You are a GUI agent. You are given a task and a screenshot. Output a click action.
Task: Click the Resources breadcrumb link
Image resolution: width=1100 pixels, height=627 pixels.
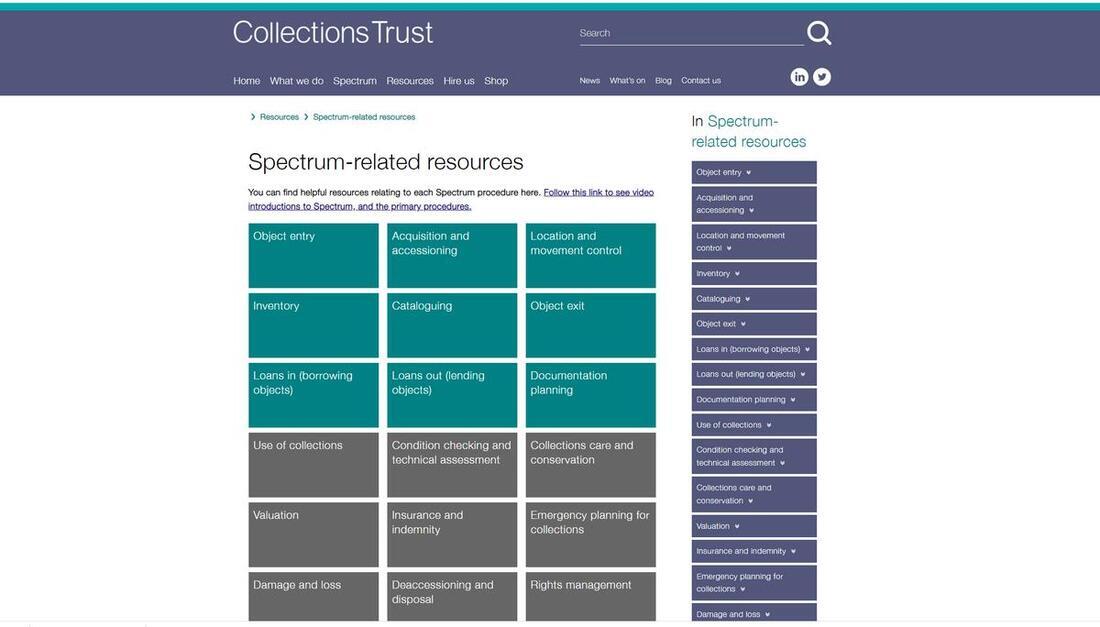tap(279, 117)
